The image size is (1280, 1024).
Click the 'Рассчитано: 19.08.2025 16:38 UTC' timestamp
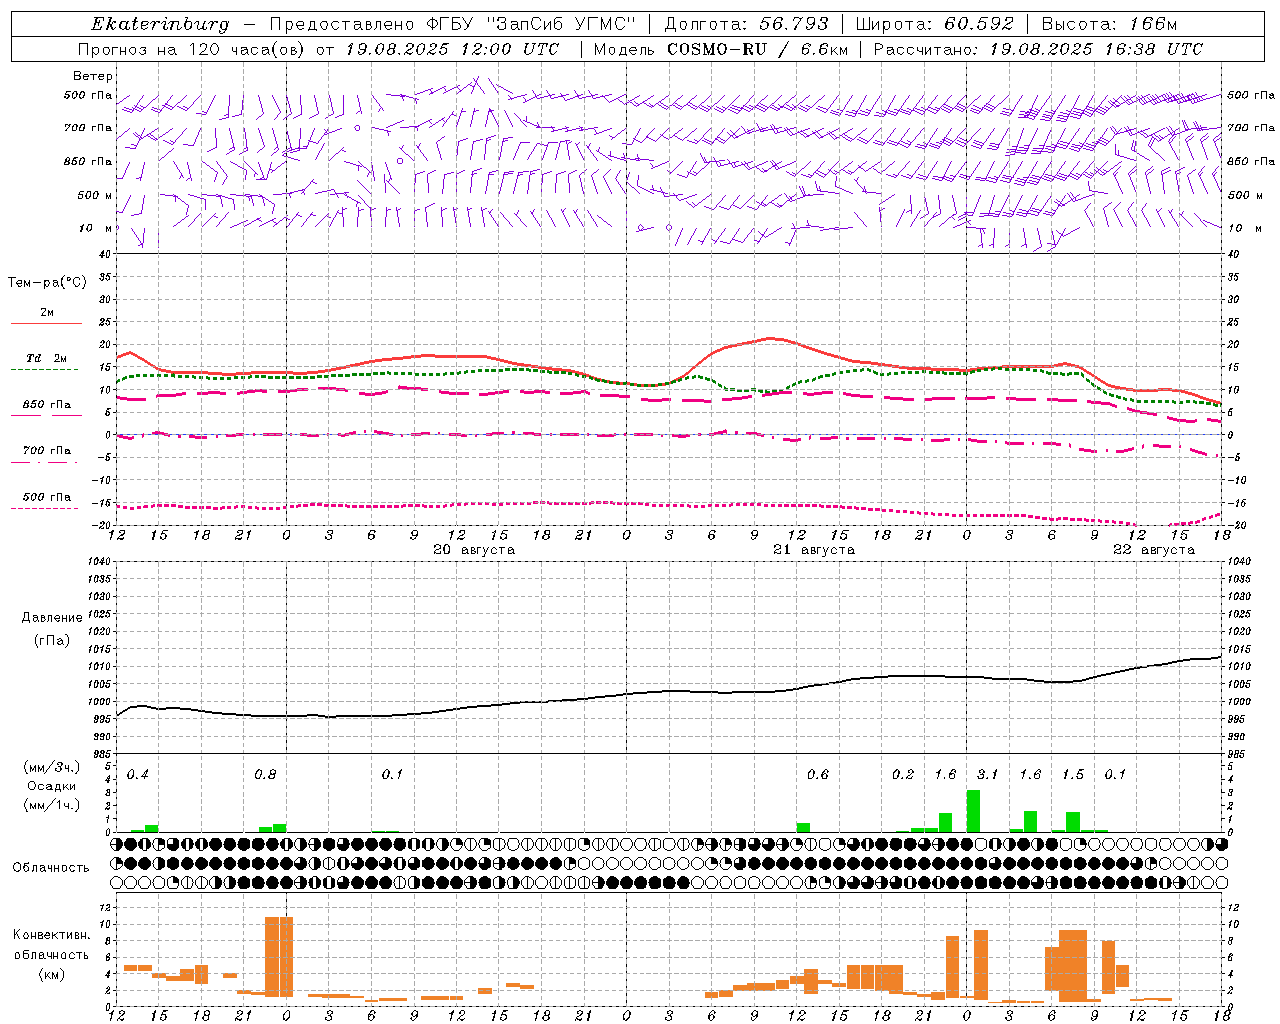point(1038,49)
